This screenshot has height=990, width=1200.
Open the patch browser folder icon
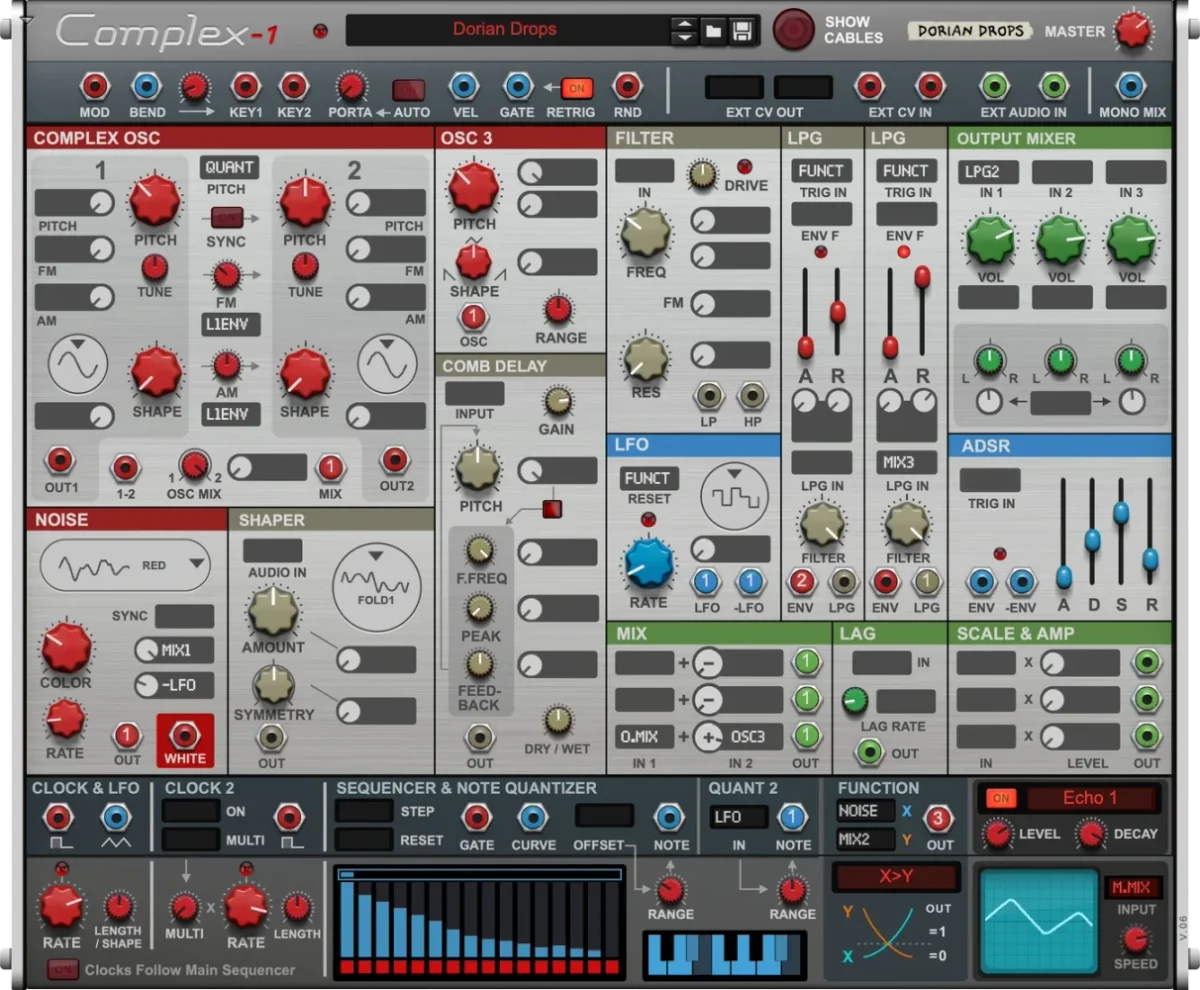[x=713, y=30]
